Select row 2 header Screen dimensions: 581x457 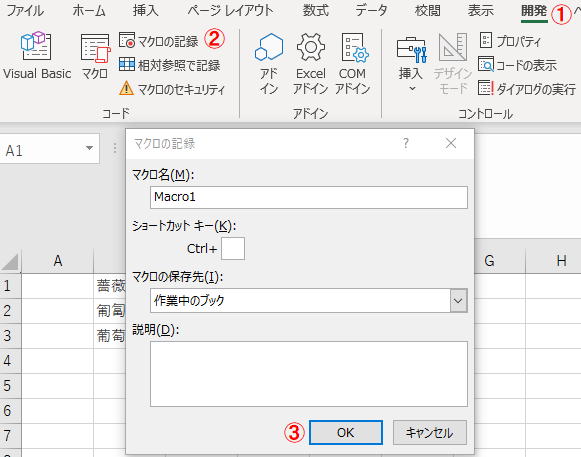10,311
